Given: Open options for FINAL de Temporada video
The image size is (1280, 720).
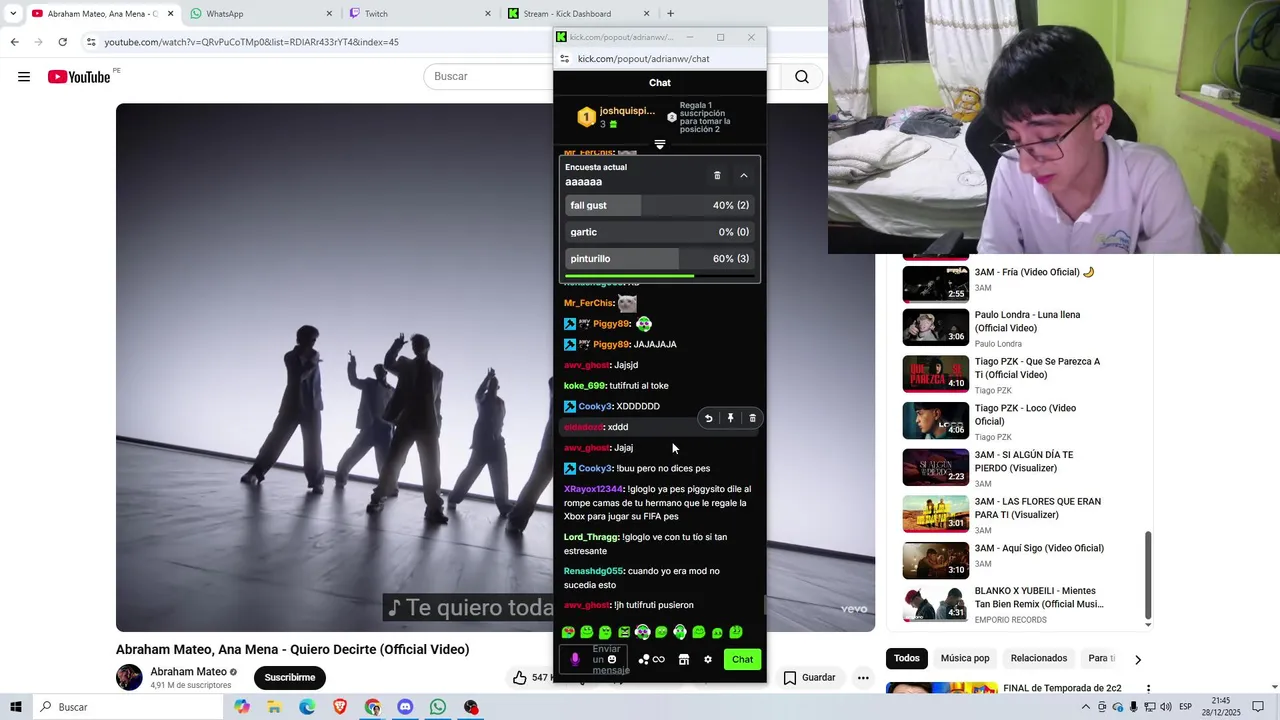Looking at the screenshot, I should click(x=1148, y=689).
